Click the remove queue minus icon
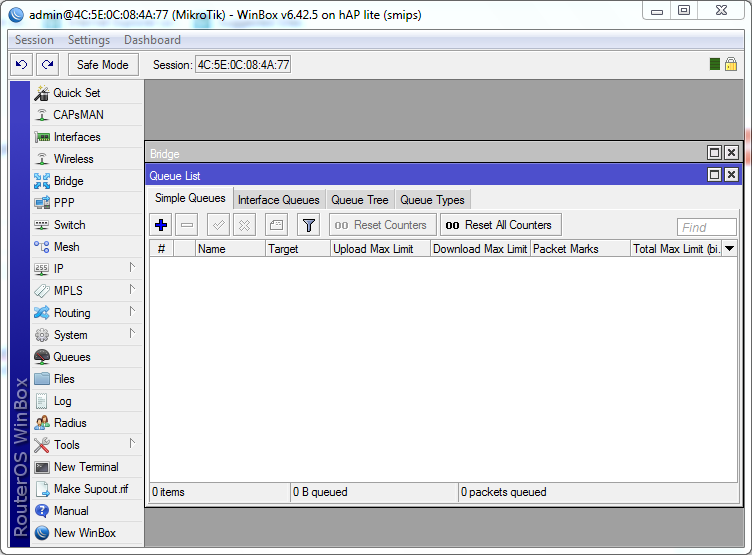 coord(187,224)
